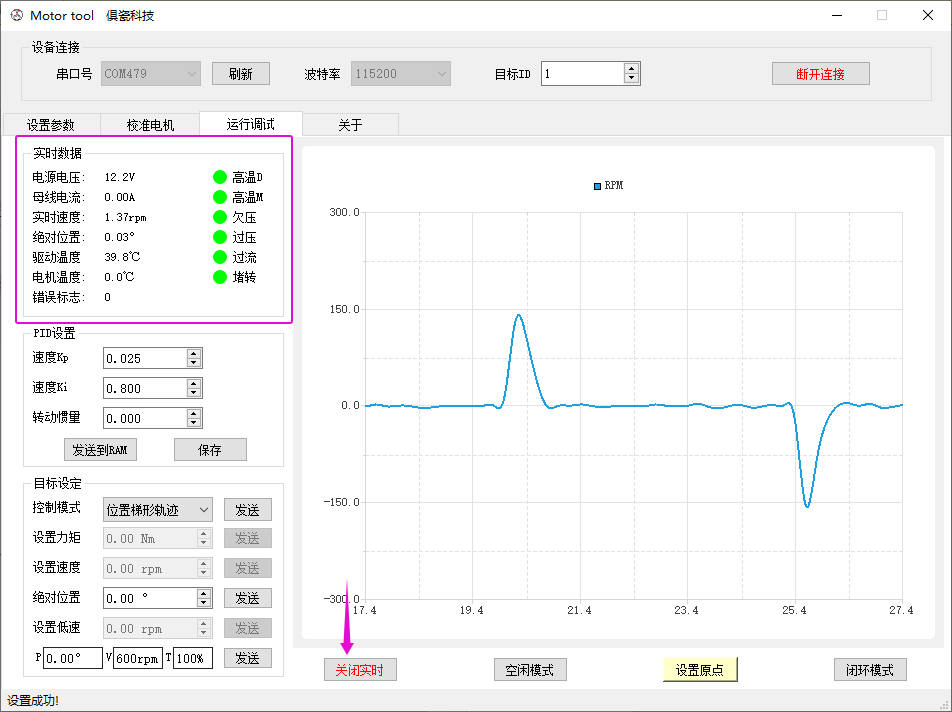Click the 转动惯量 value field
Viewport: 952px width, 712px height.
pyautogui.click(x=145, y=418)
